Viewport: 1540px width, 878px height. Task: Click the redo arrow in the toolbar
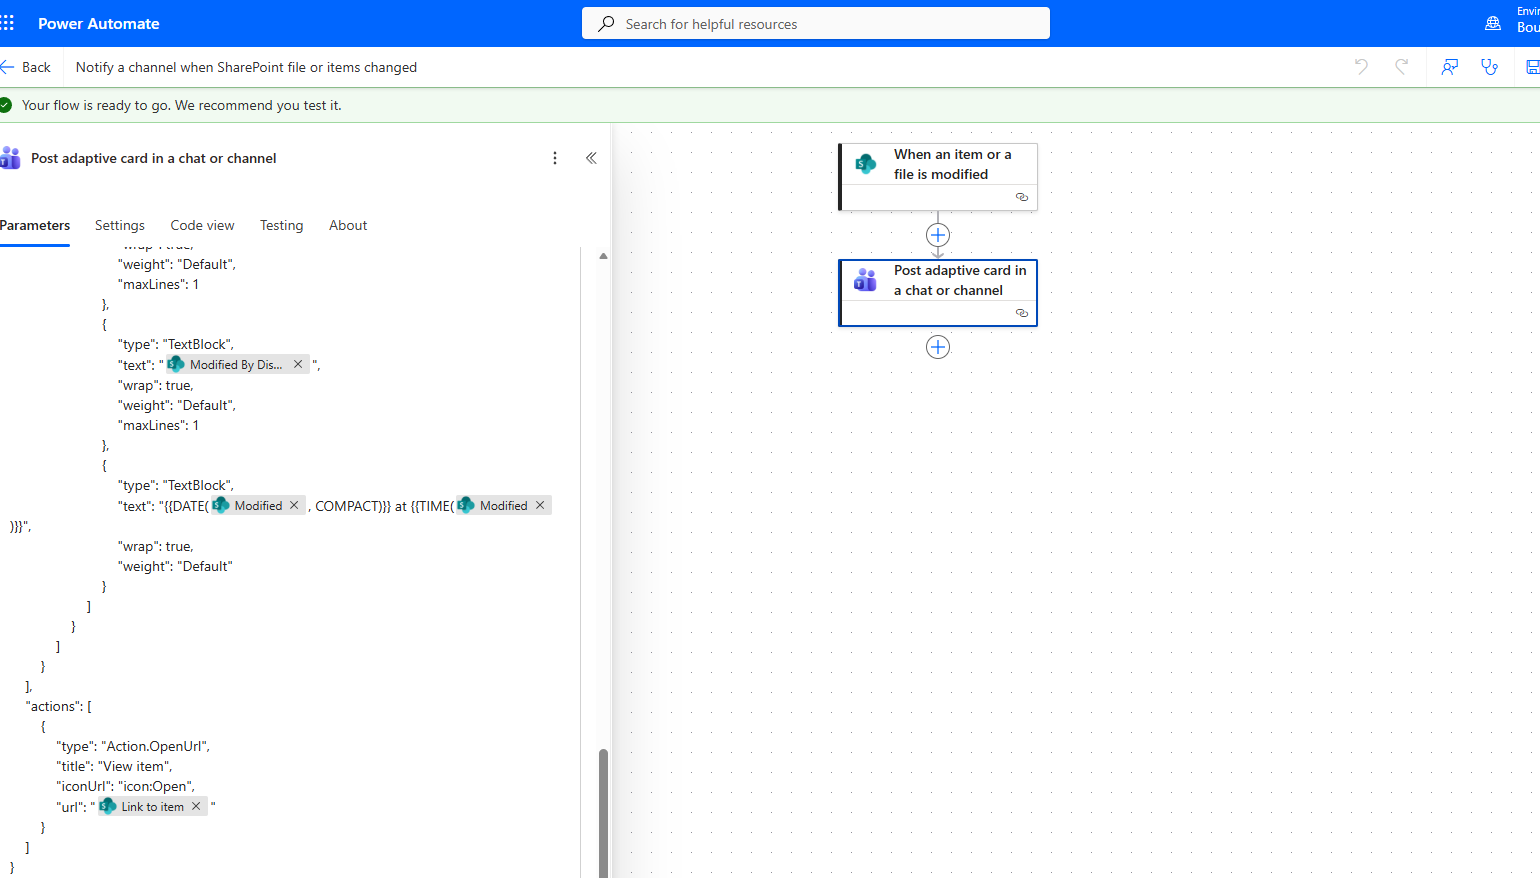click(x=1402, y=67)
